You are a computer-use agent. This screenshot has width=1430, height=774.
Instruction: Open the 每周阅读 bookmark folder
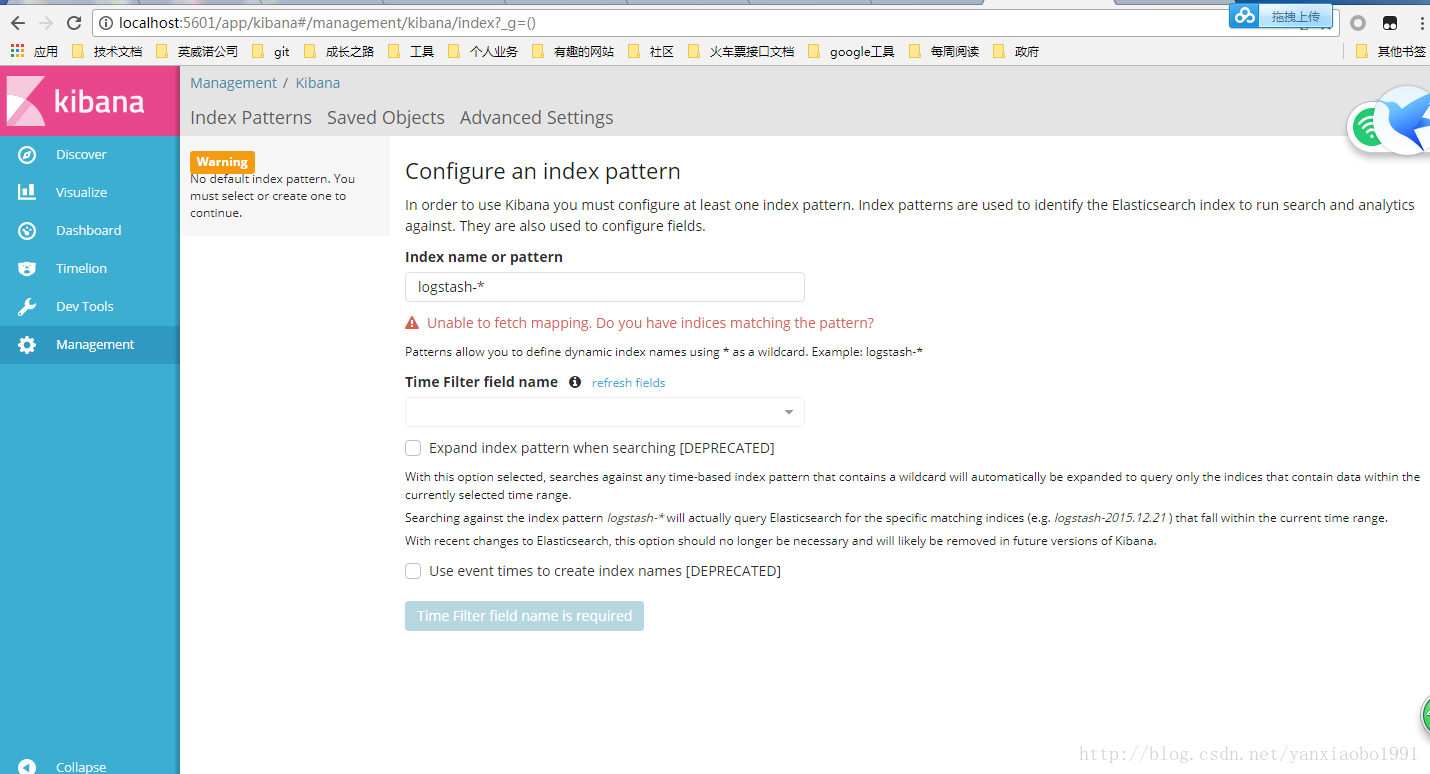(944, 51)
